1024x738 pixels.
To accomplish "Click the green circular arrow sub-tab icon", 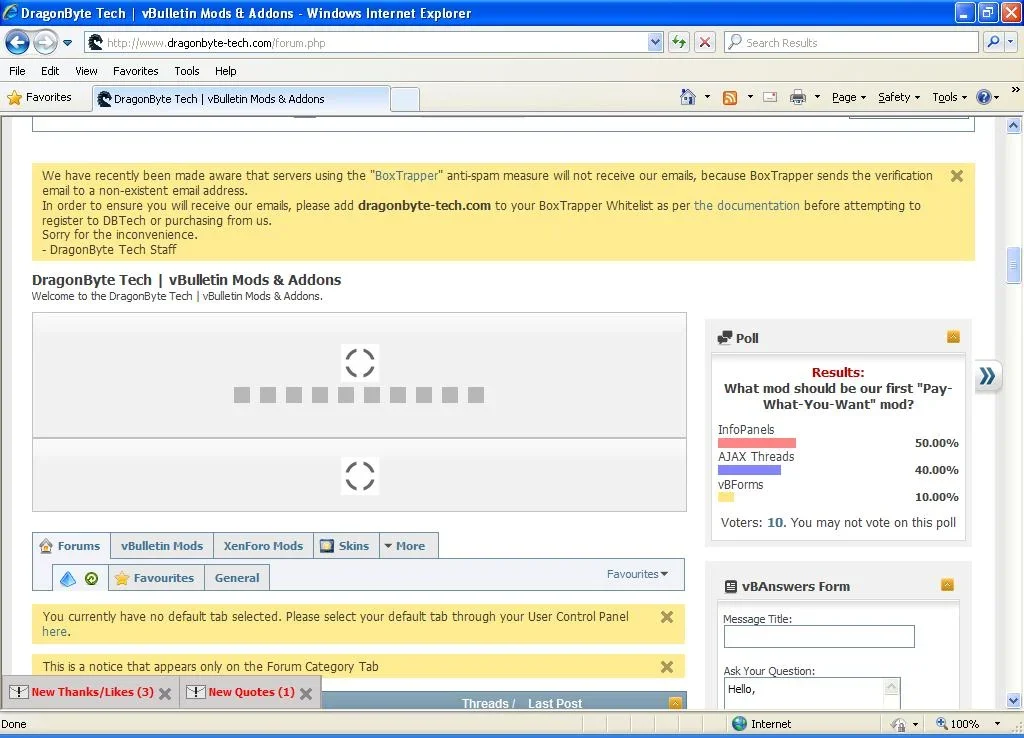I will 91,579.
